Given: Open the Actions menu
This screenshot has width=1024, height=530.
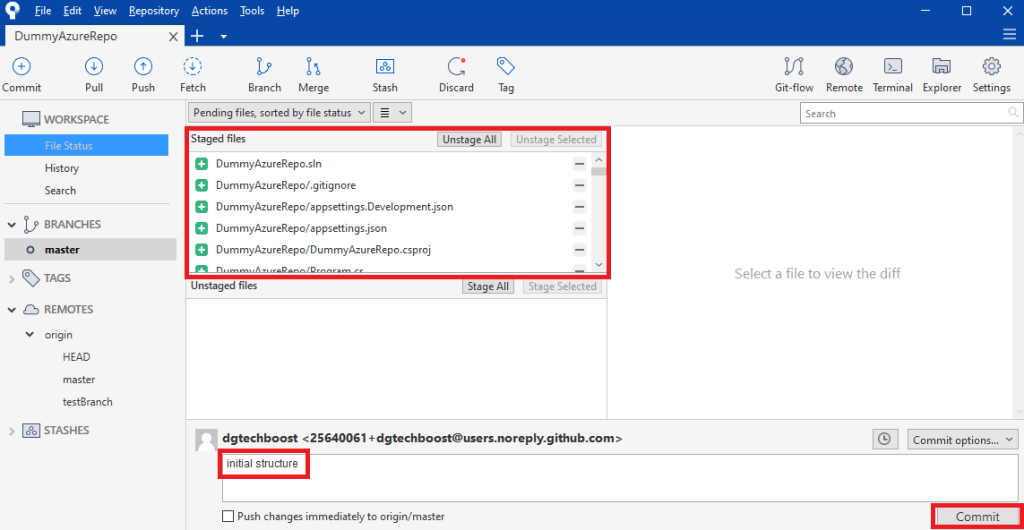Looking at the screenshot, I should pos(209,10).
